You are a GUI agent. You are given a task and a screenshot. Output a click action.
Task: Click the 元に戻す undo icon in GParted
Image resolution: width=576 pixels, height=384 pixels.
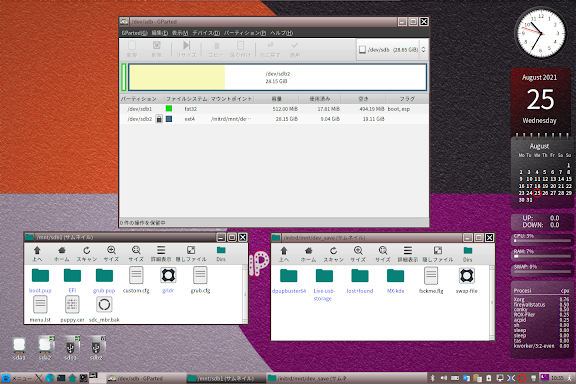(270, 46)
